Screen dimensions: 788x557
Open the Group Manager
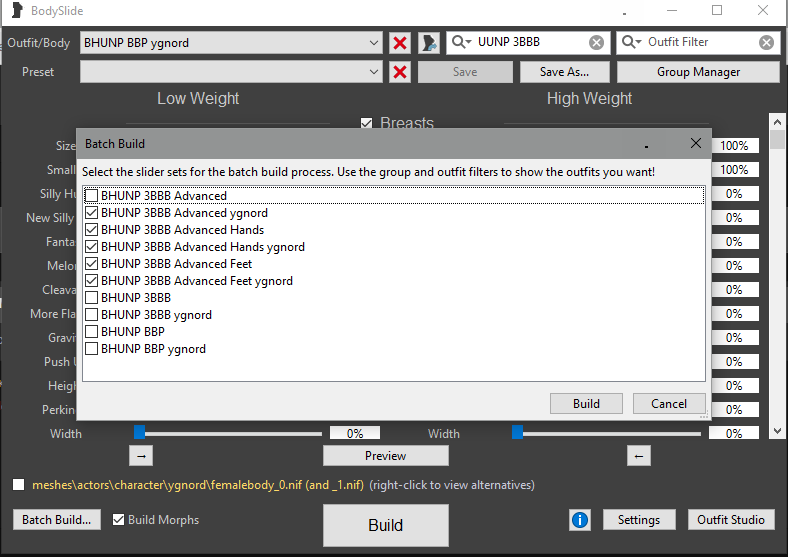coord(698,72)
